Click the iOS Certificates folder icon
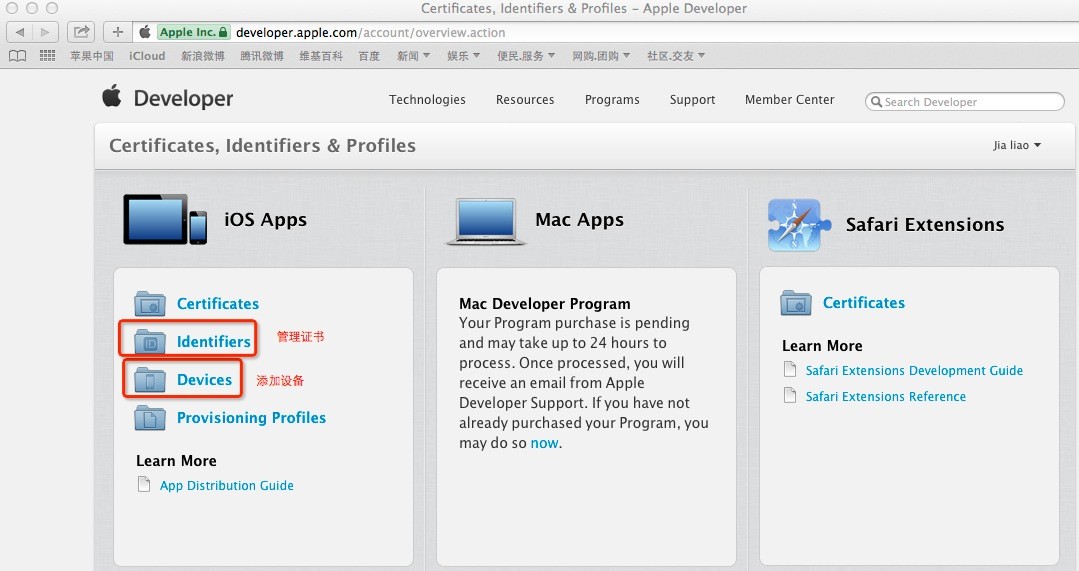 click(x=149, y=303)
